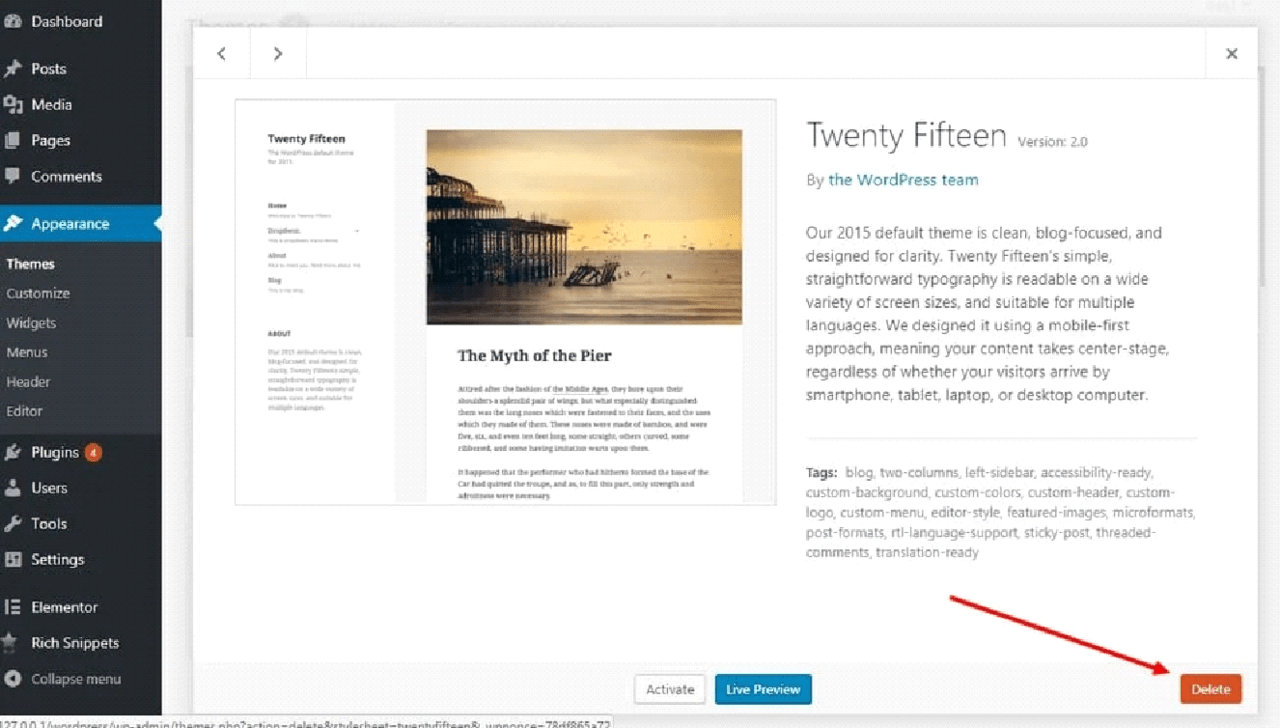Open the Elementor menu label
Image resolution: width=1280 pixels, height=728 pixels.
tap(64, 607)
